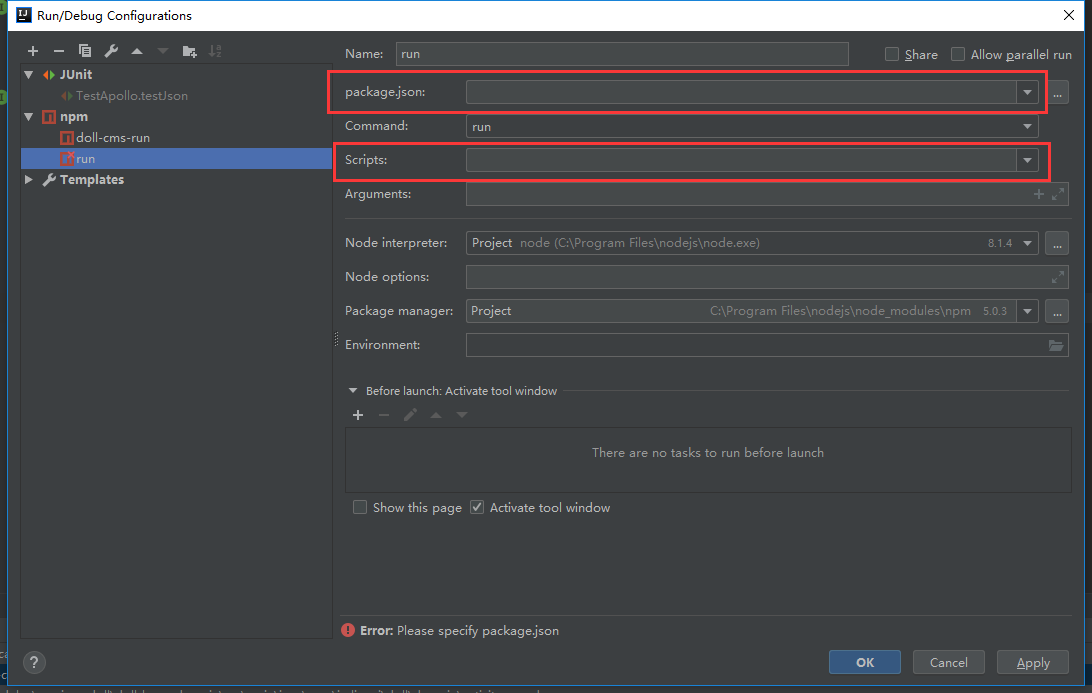Browse Package manager with ellipsis button
This screenshot has height=693, width=1092.
pos(1057,311)
